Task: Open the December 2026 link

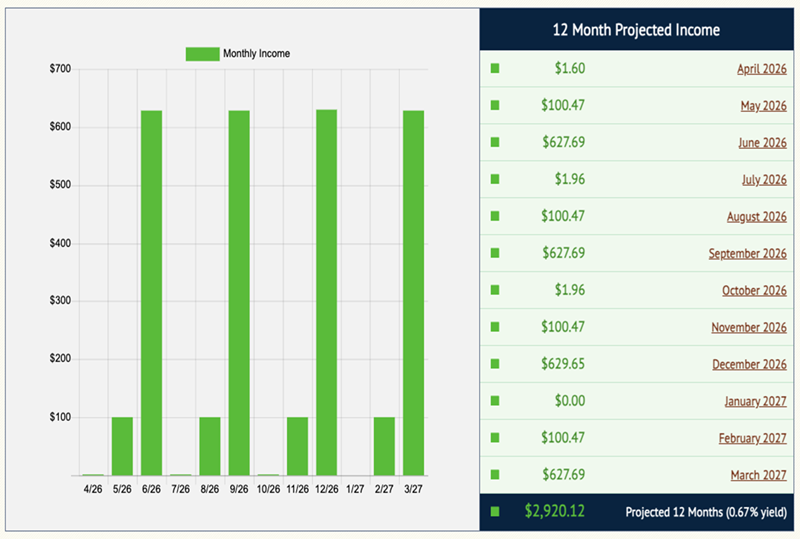Action: tap(749, 365)
